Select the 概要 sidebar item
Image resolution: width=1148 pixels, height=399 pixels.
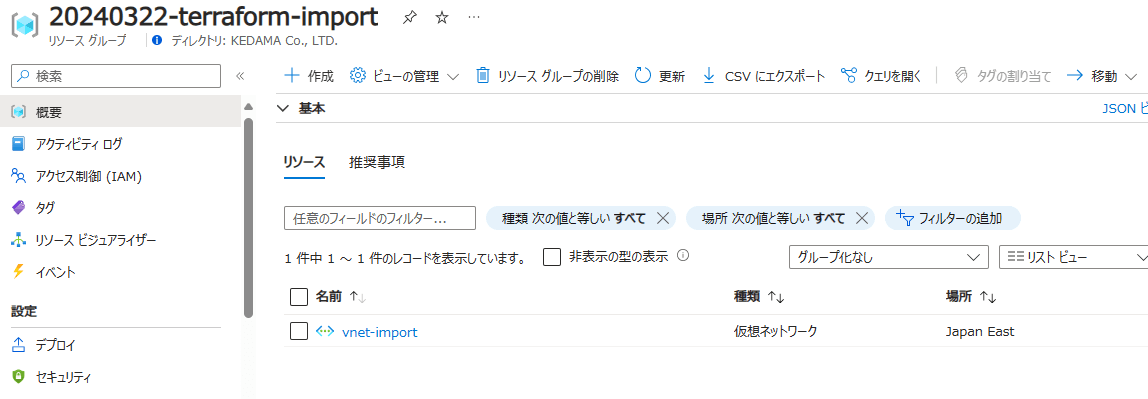pos(120,112)
